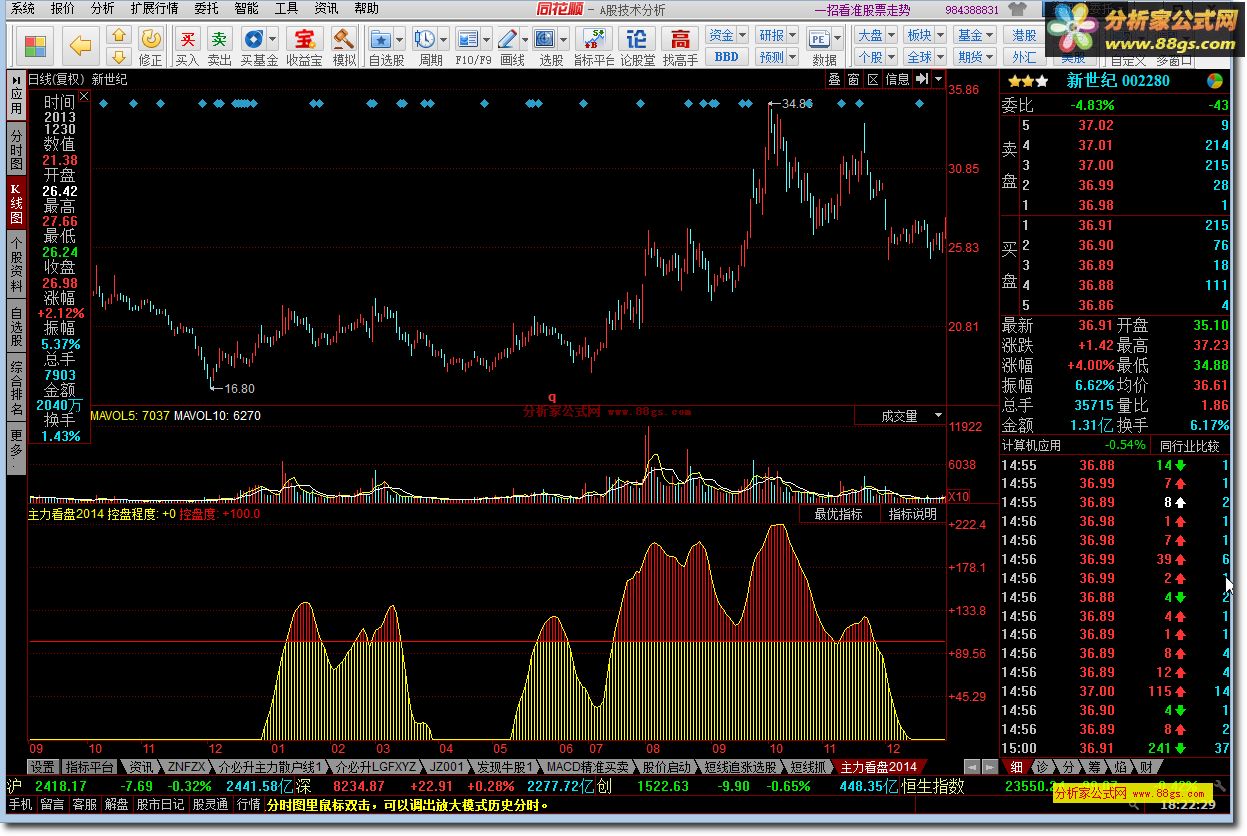Open the 报价 menu
The height and width of the screenshot is (836, 1247).
coord(62,8)
